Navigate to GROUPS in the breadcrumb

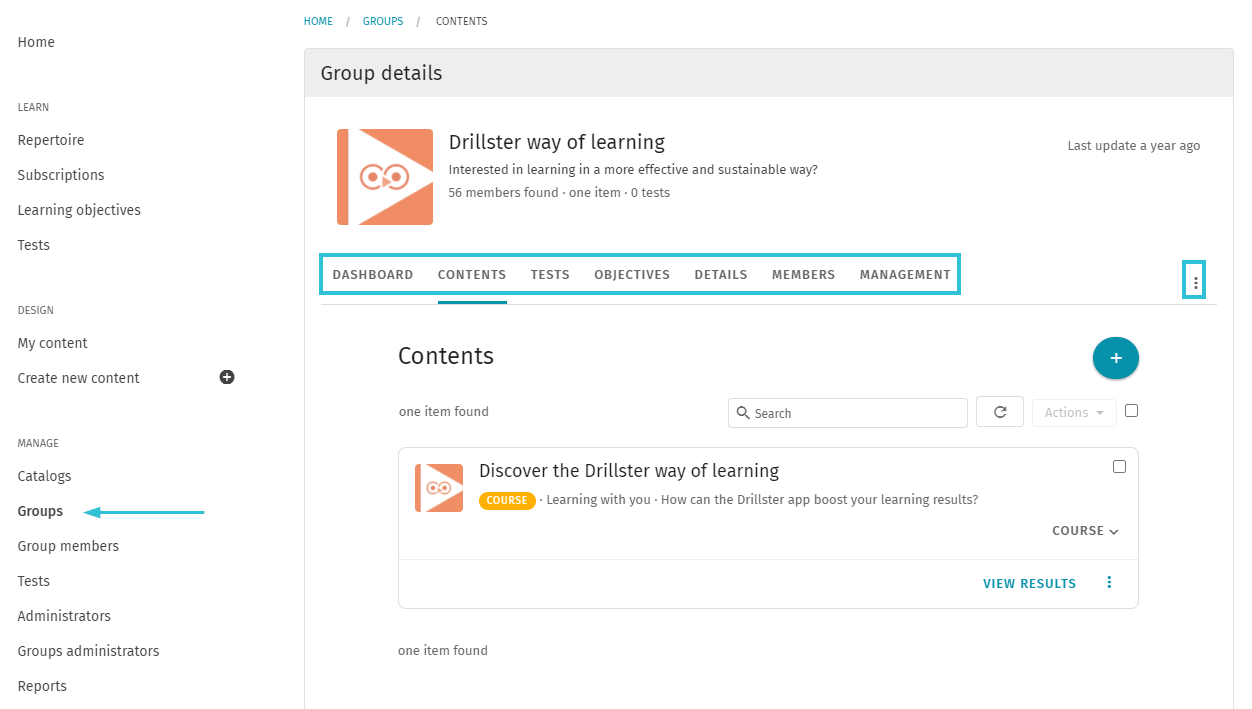(x=383, y=20)
